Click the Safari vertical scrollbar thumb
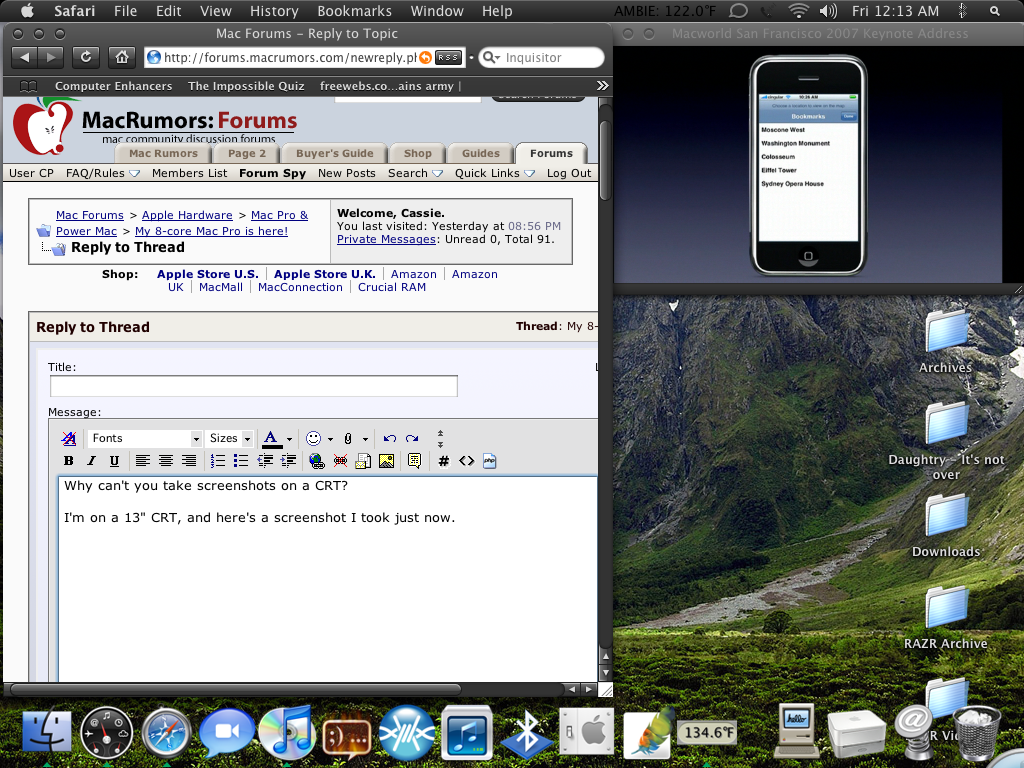 pos(605,160)
